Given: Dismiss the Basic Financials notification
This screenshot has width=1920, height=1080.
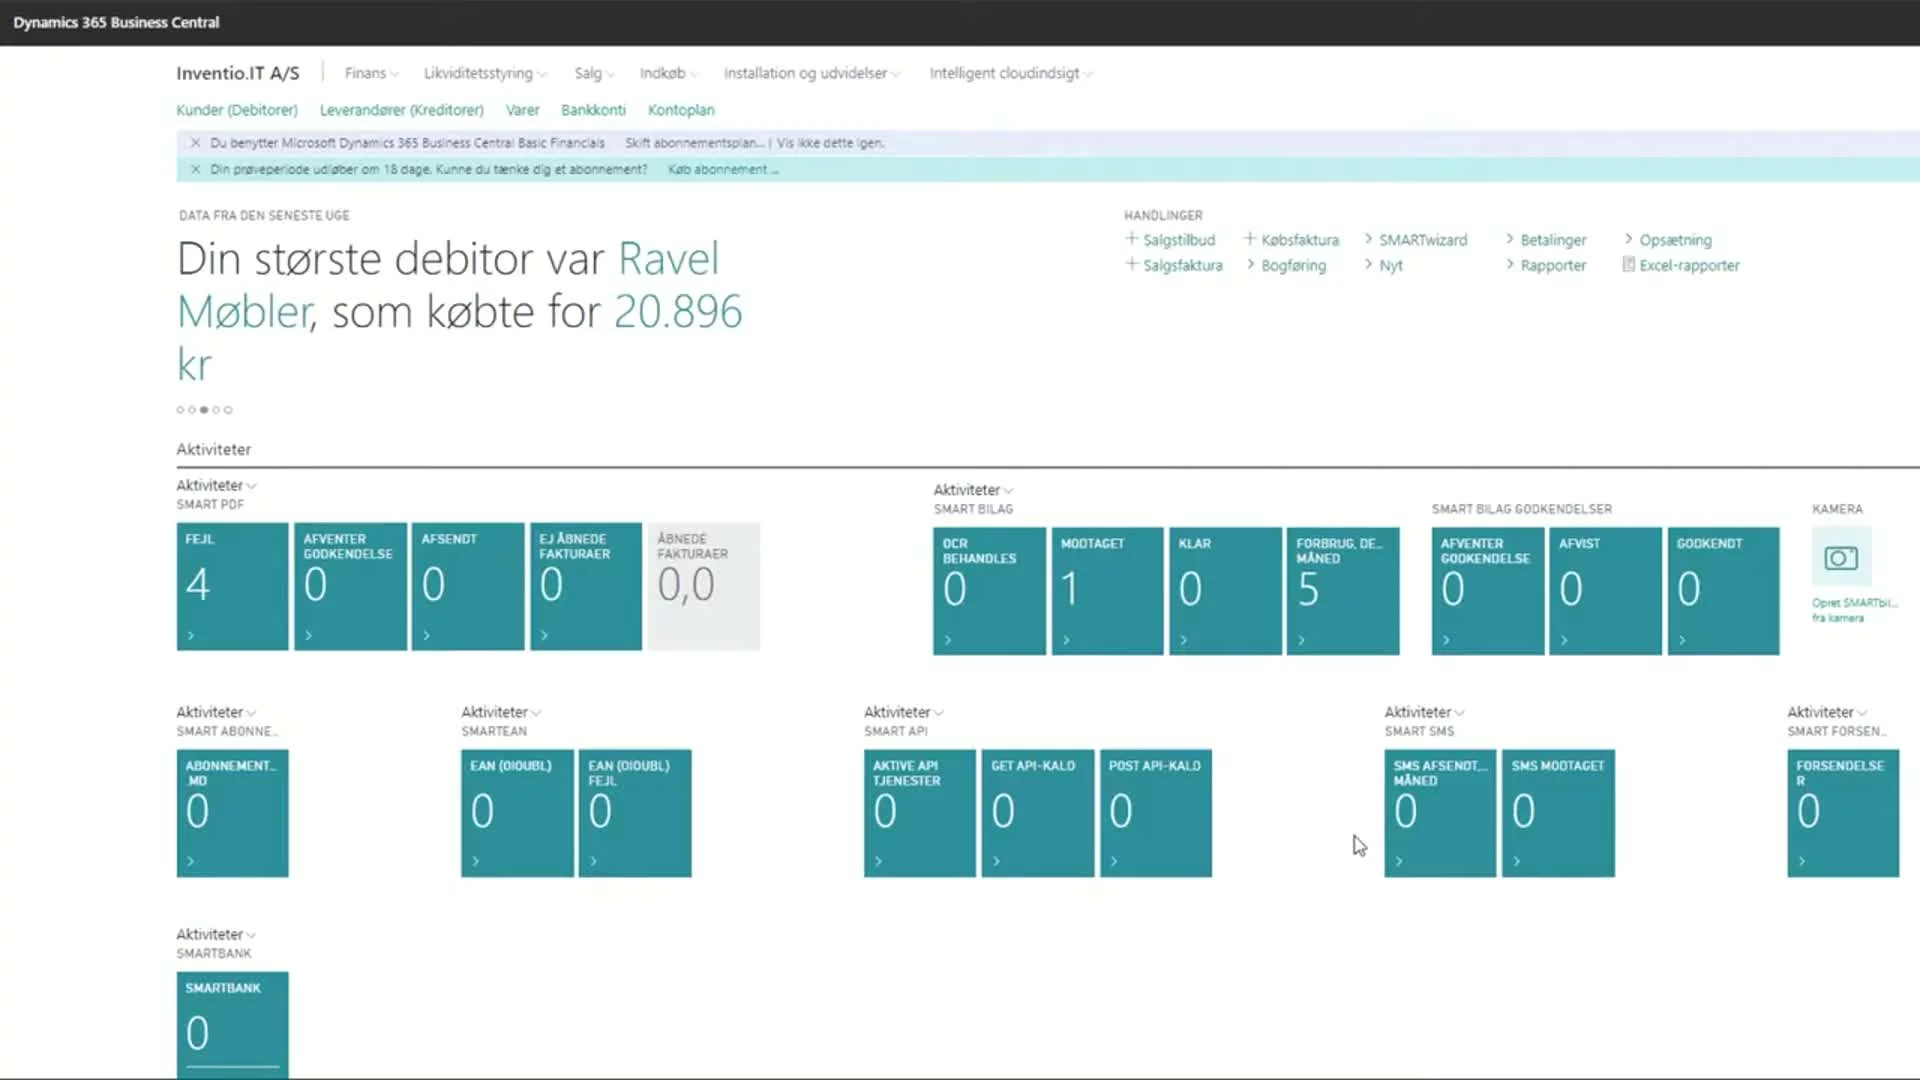Looking at the screenshot, I should [x=196, y=143].
